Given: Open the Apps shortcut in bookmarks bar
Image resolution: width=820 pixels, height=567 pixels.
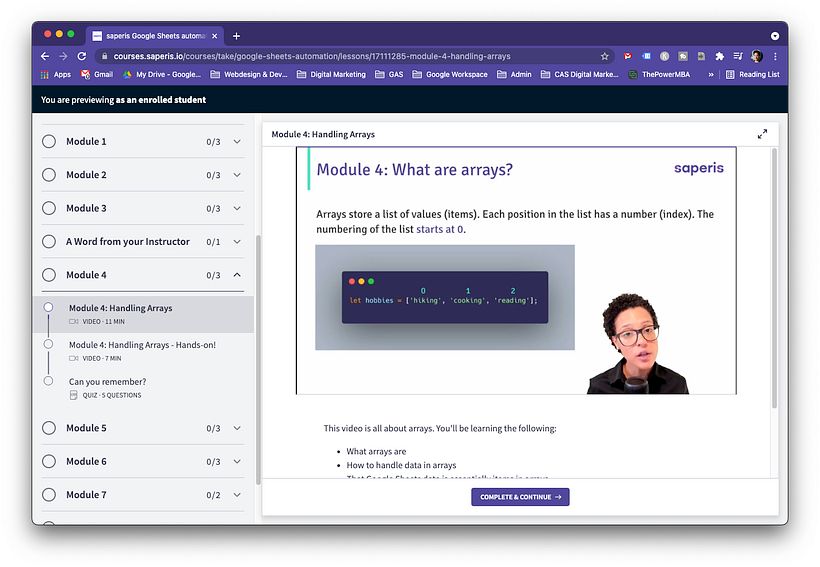Looking at the screenshot, I should click(x=56, y=74).
